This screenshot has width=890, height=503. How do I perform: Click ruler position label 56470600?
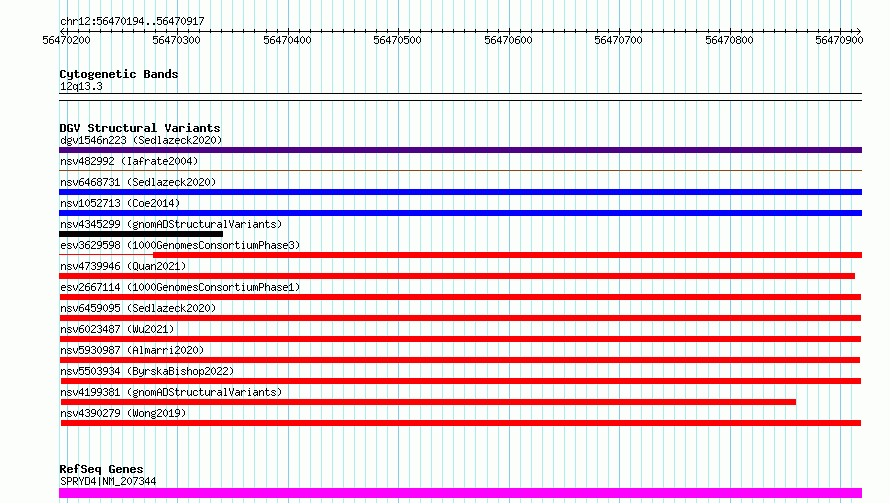pos(508,40)
